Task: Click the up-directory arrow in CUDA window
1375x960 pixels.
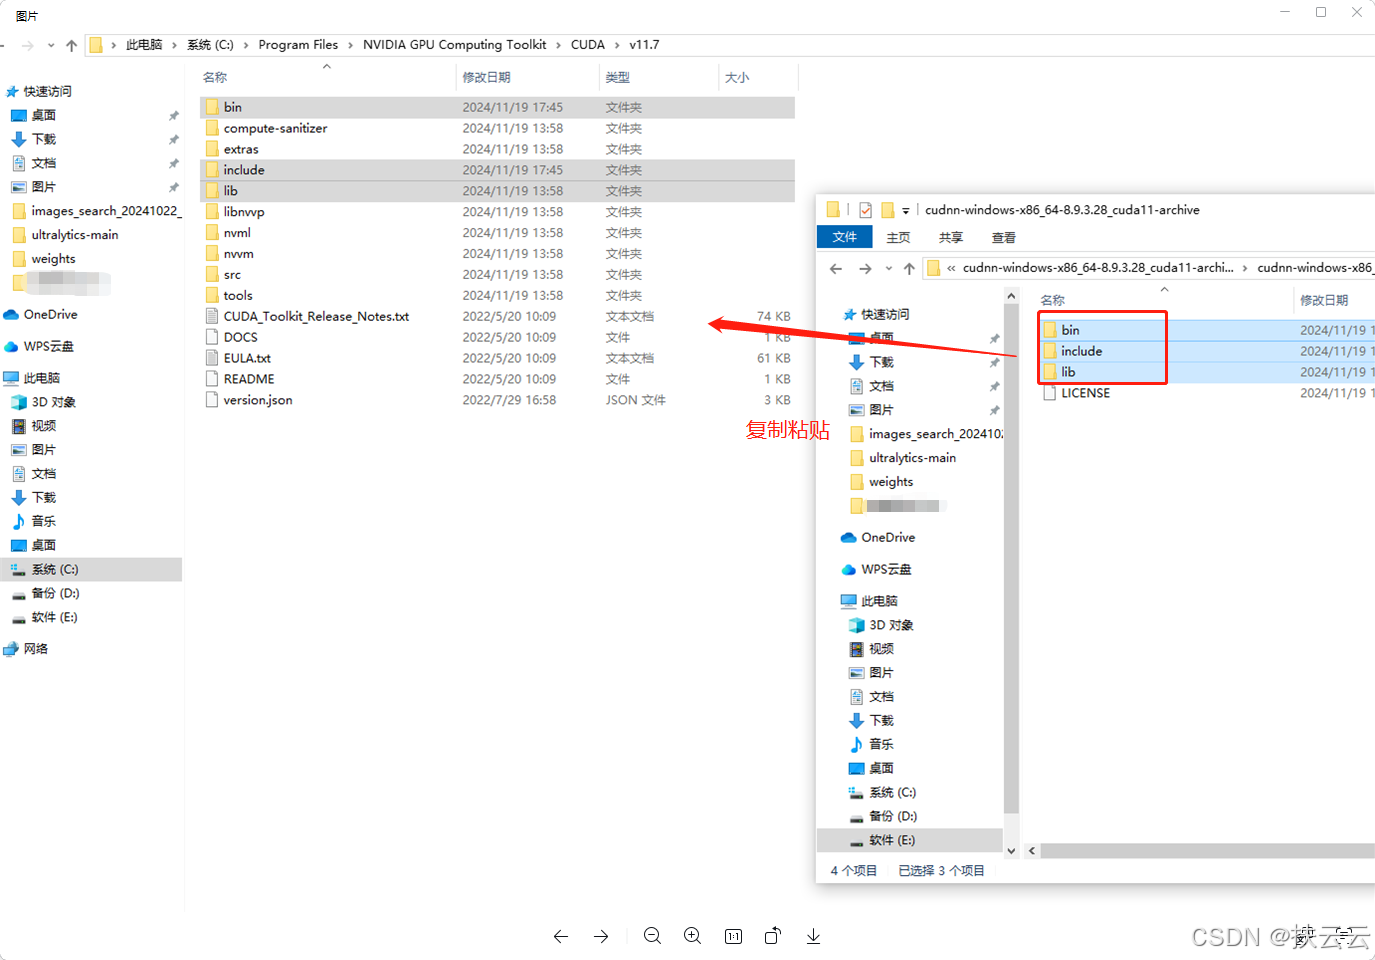Action: tap(71, 45)
